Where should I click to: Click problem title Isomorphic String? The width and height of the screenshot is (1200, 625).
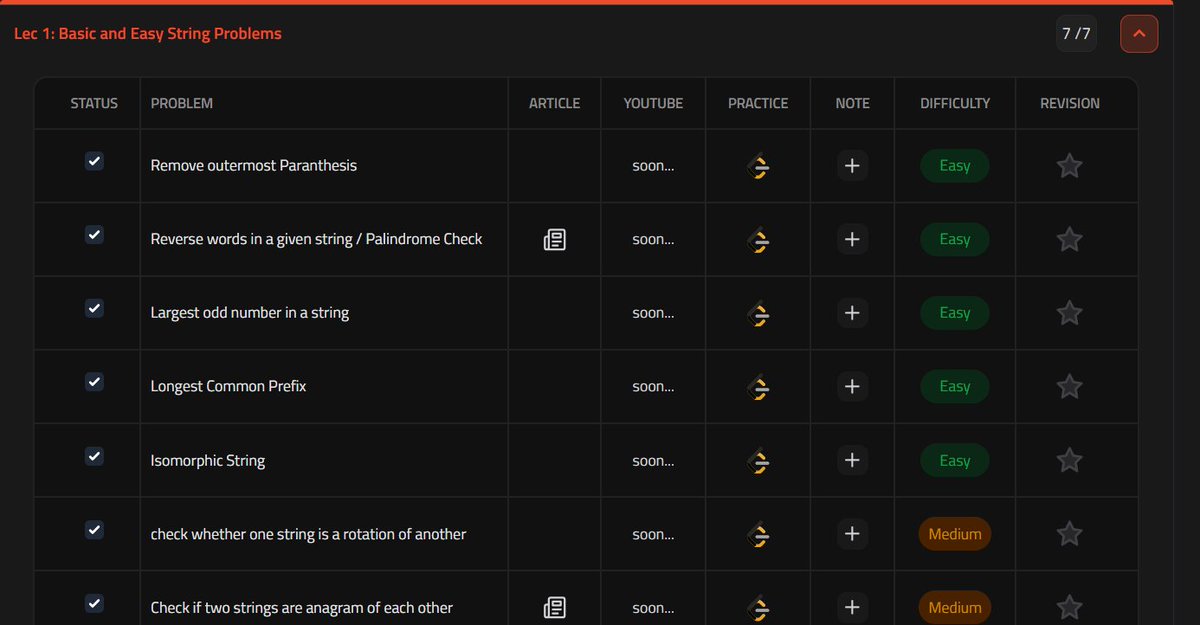[x=208, y=461]
